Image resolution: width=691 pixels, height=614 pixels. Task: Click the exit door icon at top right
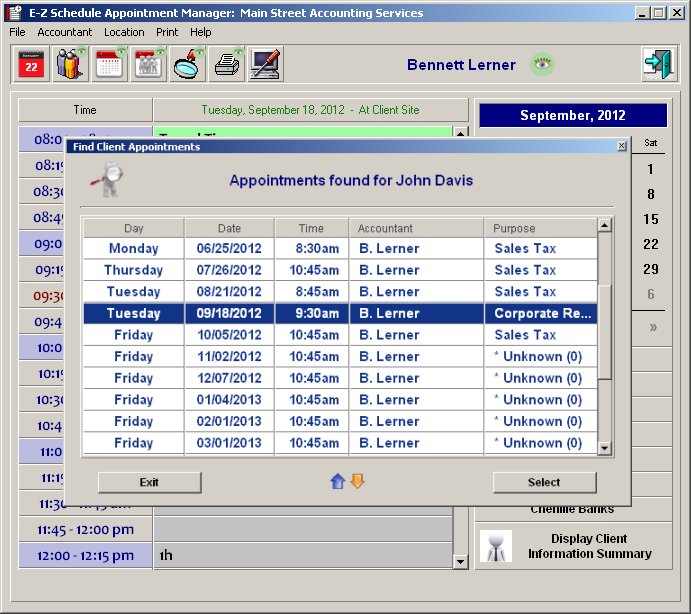[x=659, y=65]
